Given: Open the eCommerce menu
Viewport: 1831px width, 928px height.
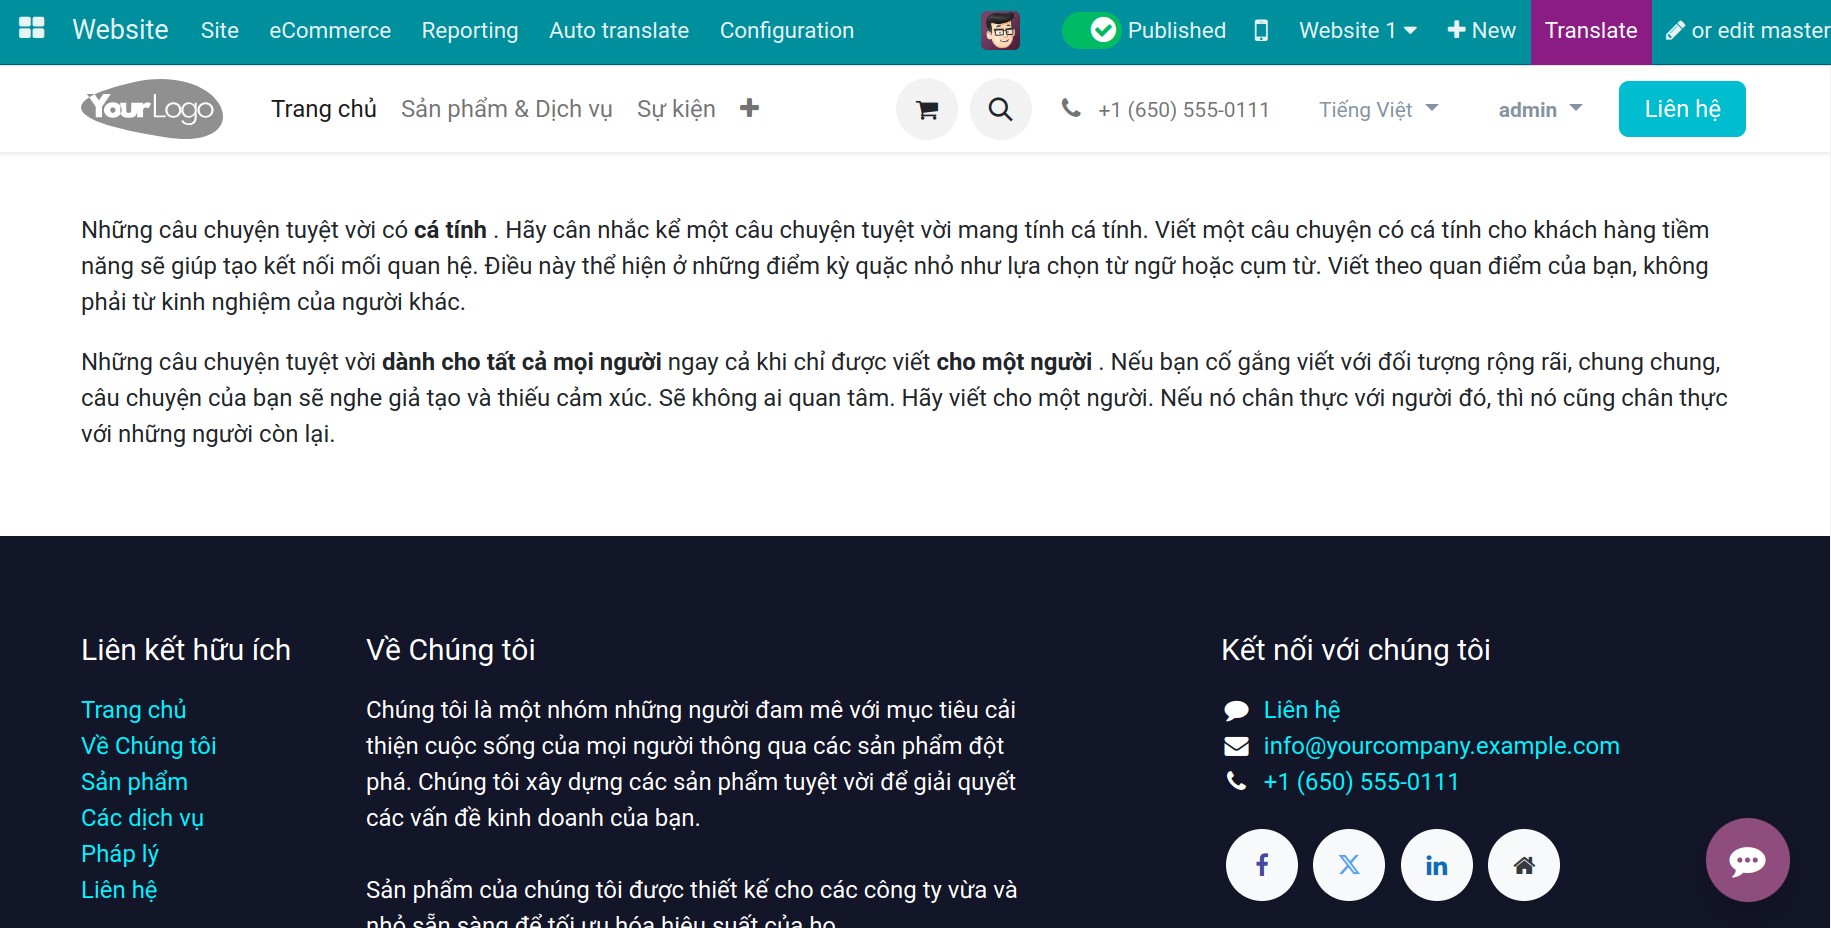Looking at the screenshot, I should click(330, 30).
